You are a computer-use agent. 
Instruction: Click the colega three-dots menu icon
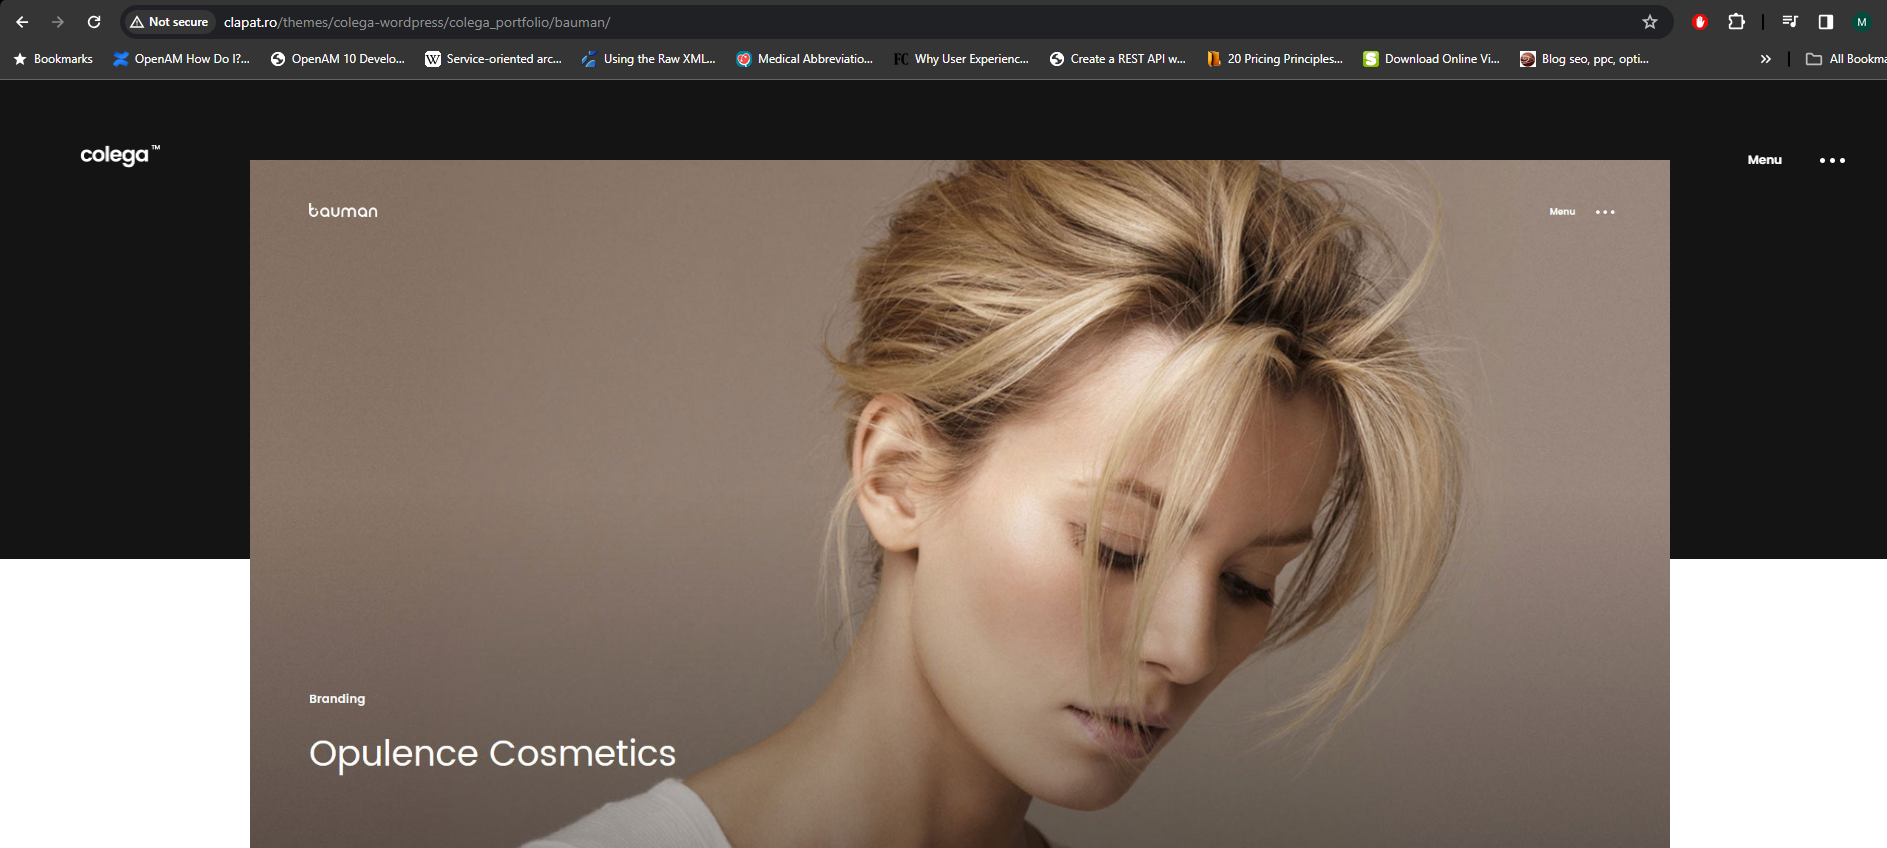pos(1832,160)
